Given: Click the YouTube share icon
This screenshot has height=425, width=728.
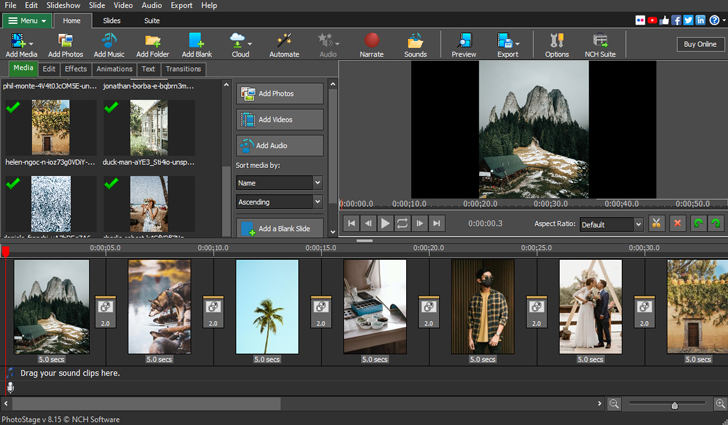Looking at the screenshot, I should (x=652, y=20).
